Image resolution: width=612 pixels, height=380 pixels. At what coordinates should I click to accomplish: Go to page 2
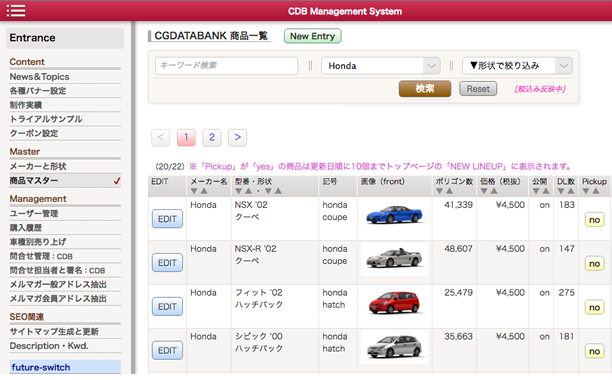click(212, 137)
